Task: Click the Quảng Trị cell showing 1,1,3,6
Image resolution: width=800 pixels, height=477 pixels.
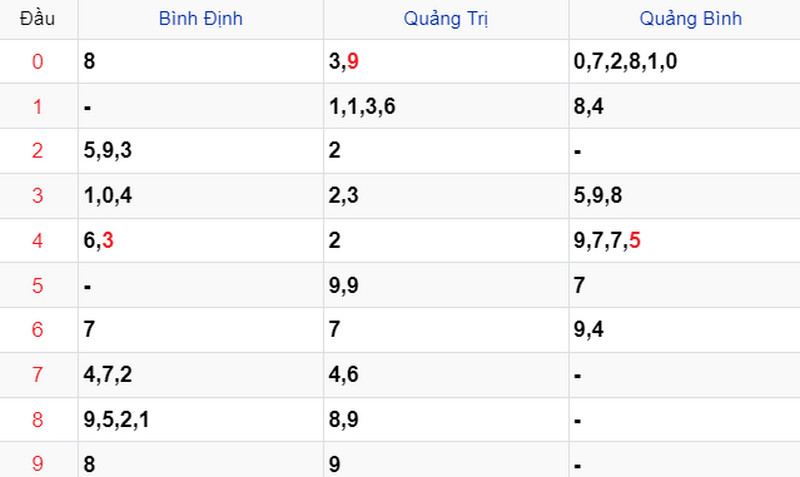Action: (446, 106)
